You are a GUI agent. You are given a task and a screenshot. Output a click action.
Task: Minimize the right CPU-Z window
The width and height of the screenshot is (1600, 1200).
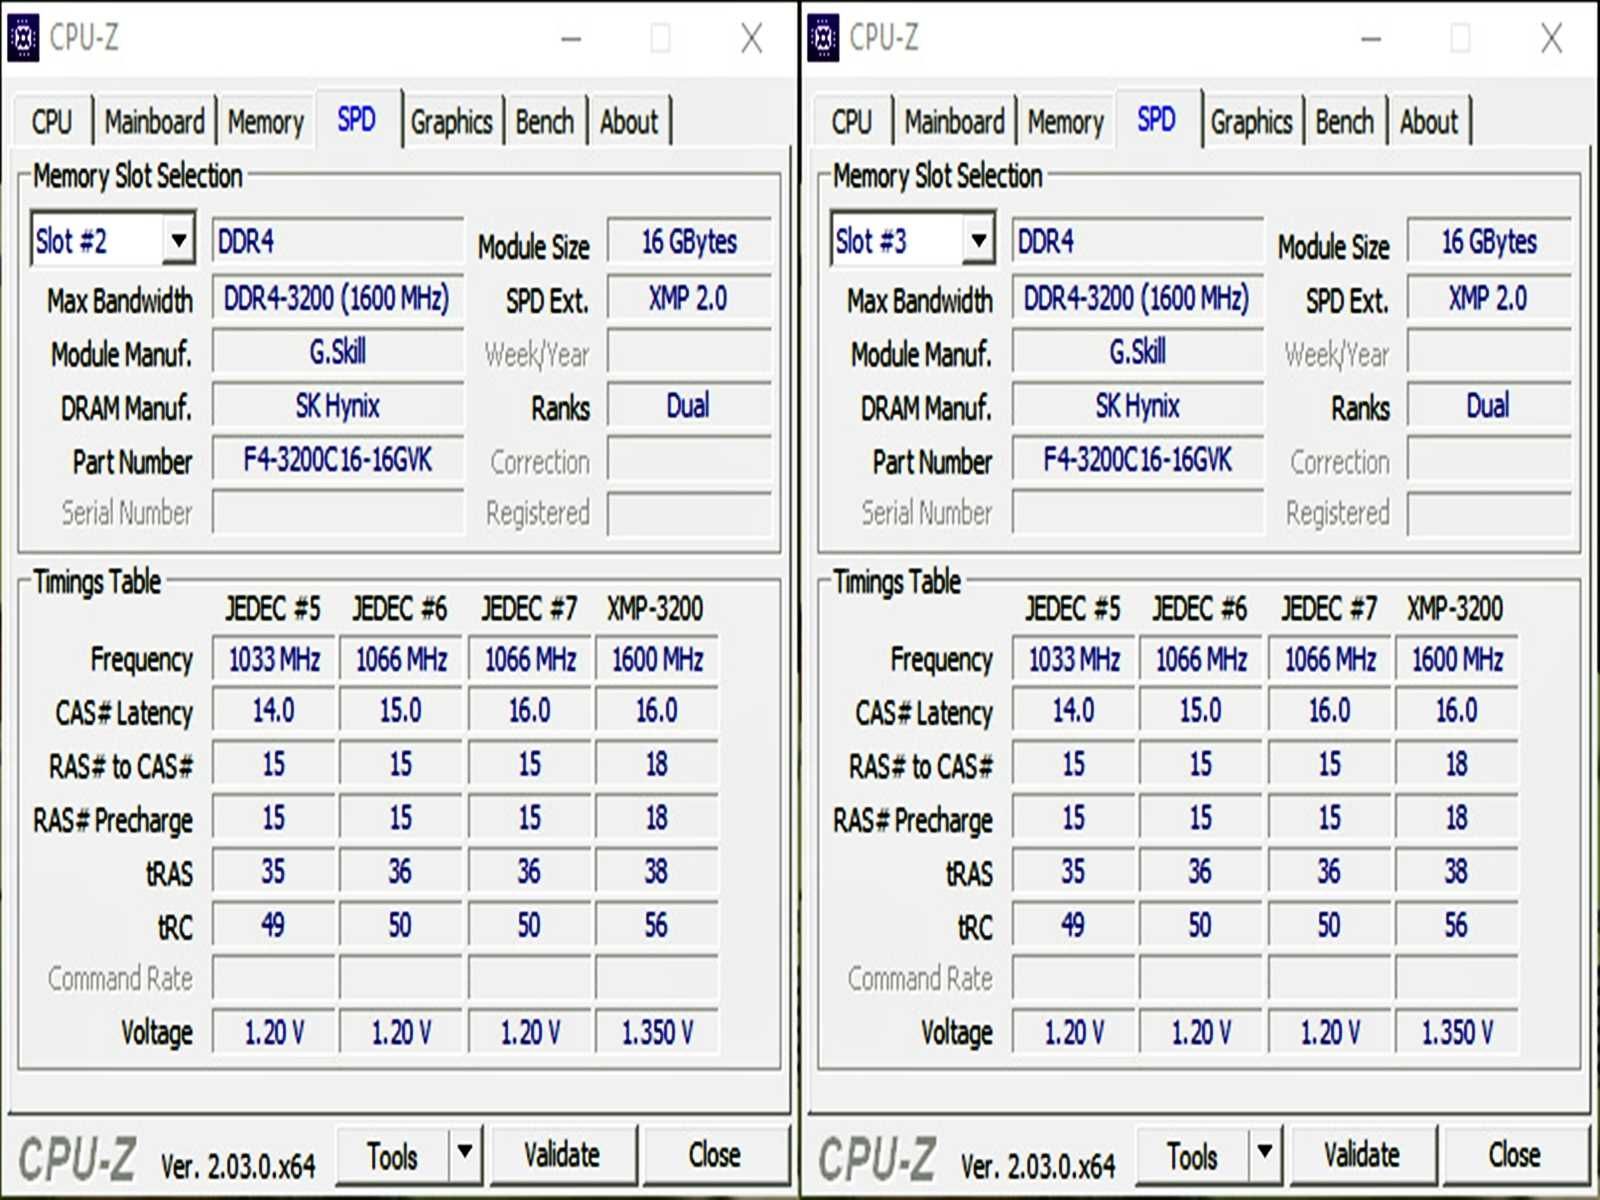1371,39
